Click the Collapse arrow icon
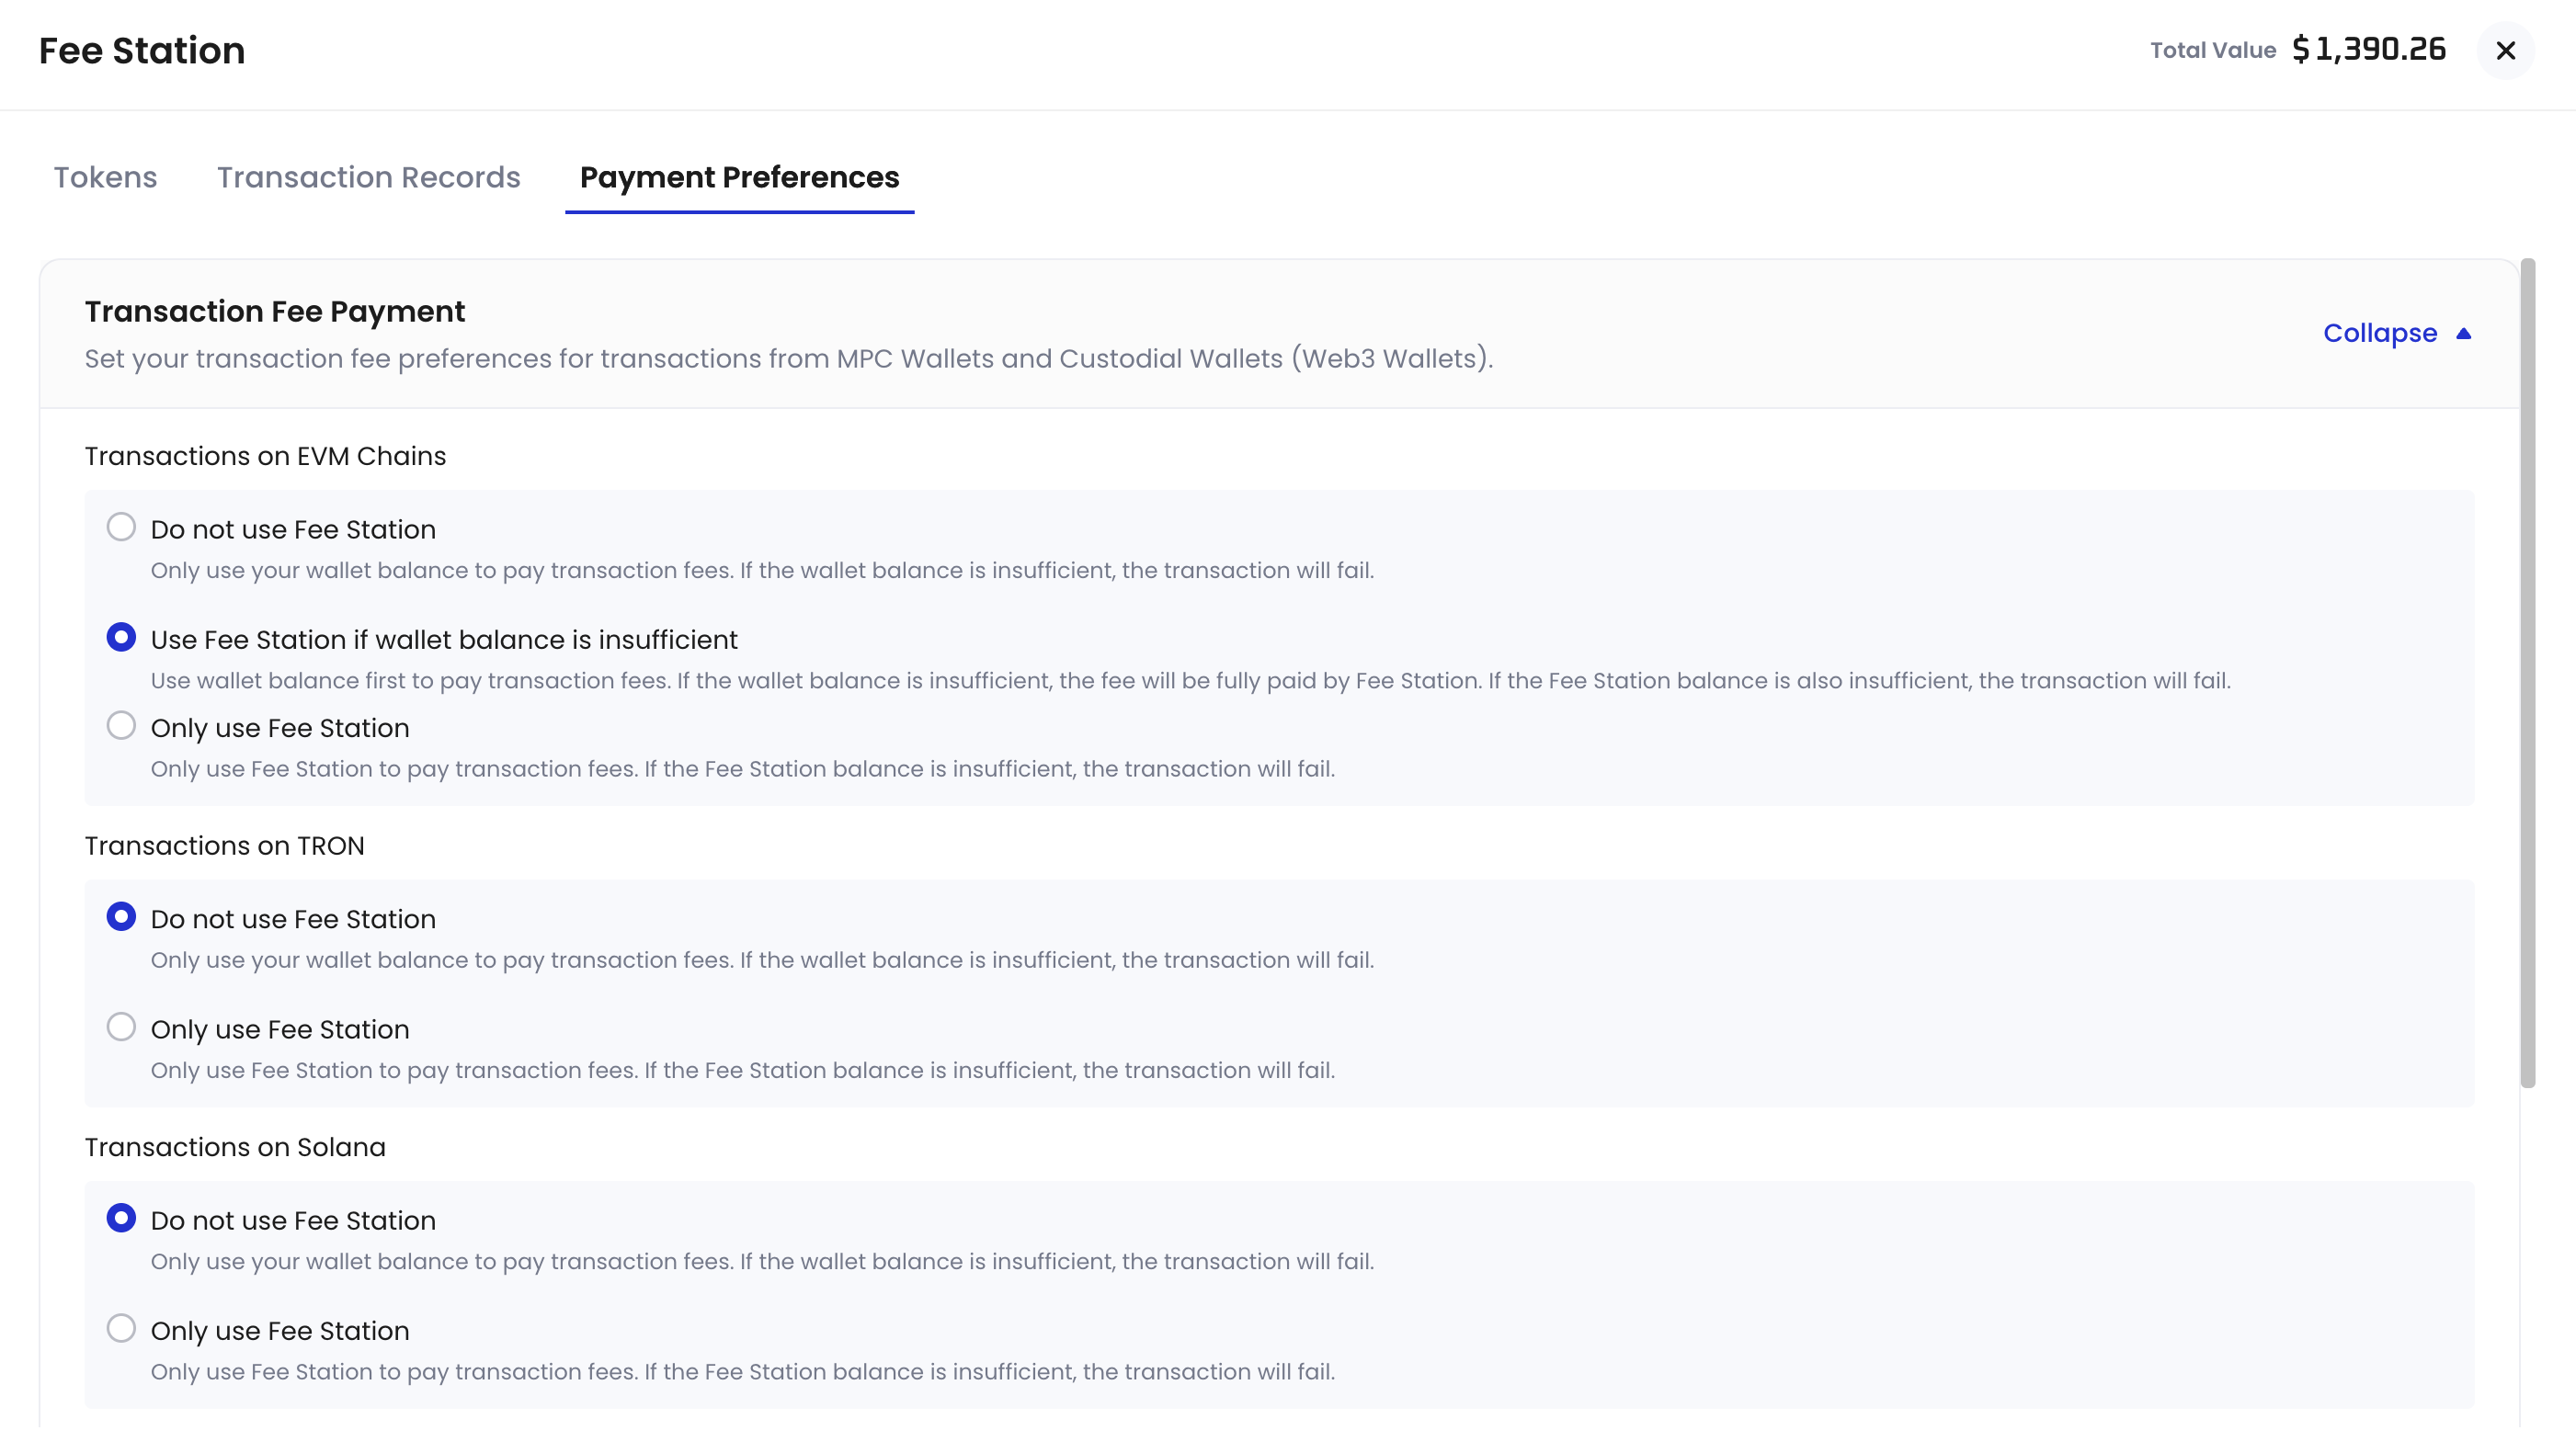The width and height of the screenshot is (2576, 1453). pyautogui.click(x=2464, y=334)
